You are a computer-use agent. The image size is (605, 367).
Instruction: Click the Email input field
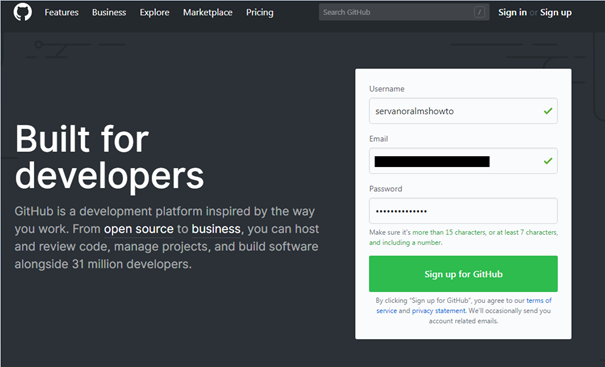click(x=463, y=161)
